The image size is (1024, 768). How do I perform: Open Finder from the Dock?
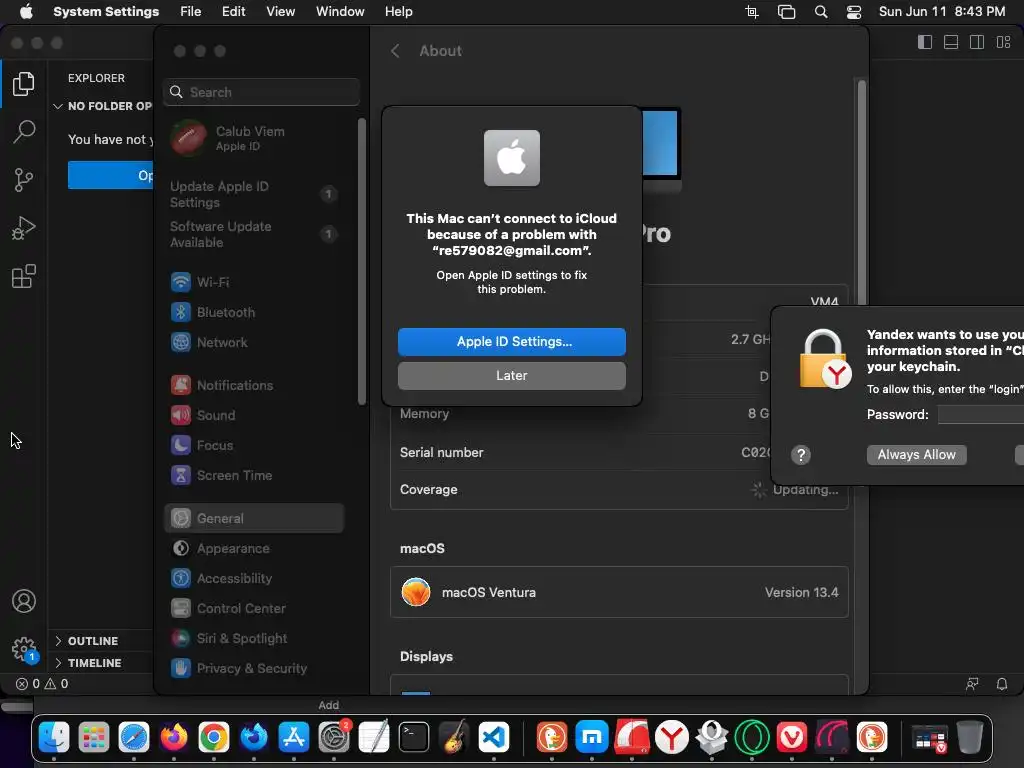[54, 738]
